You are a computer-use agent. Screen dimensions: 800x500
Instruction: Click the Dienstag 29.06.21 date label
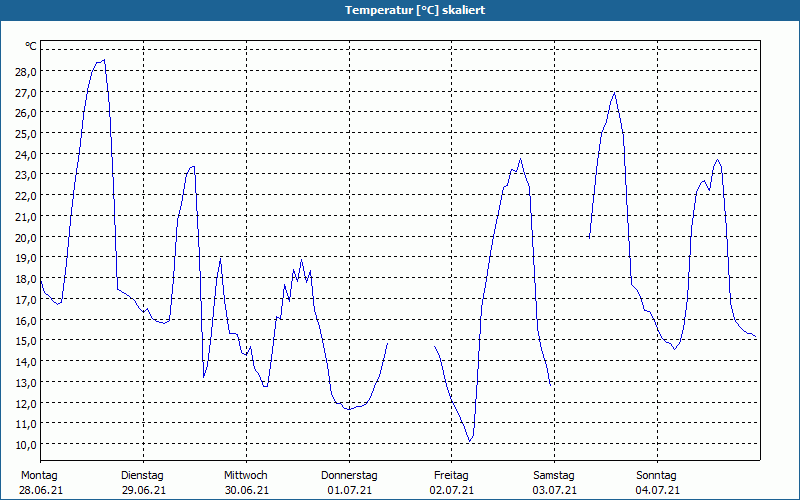click(143, 483)
